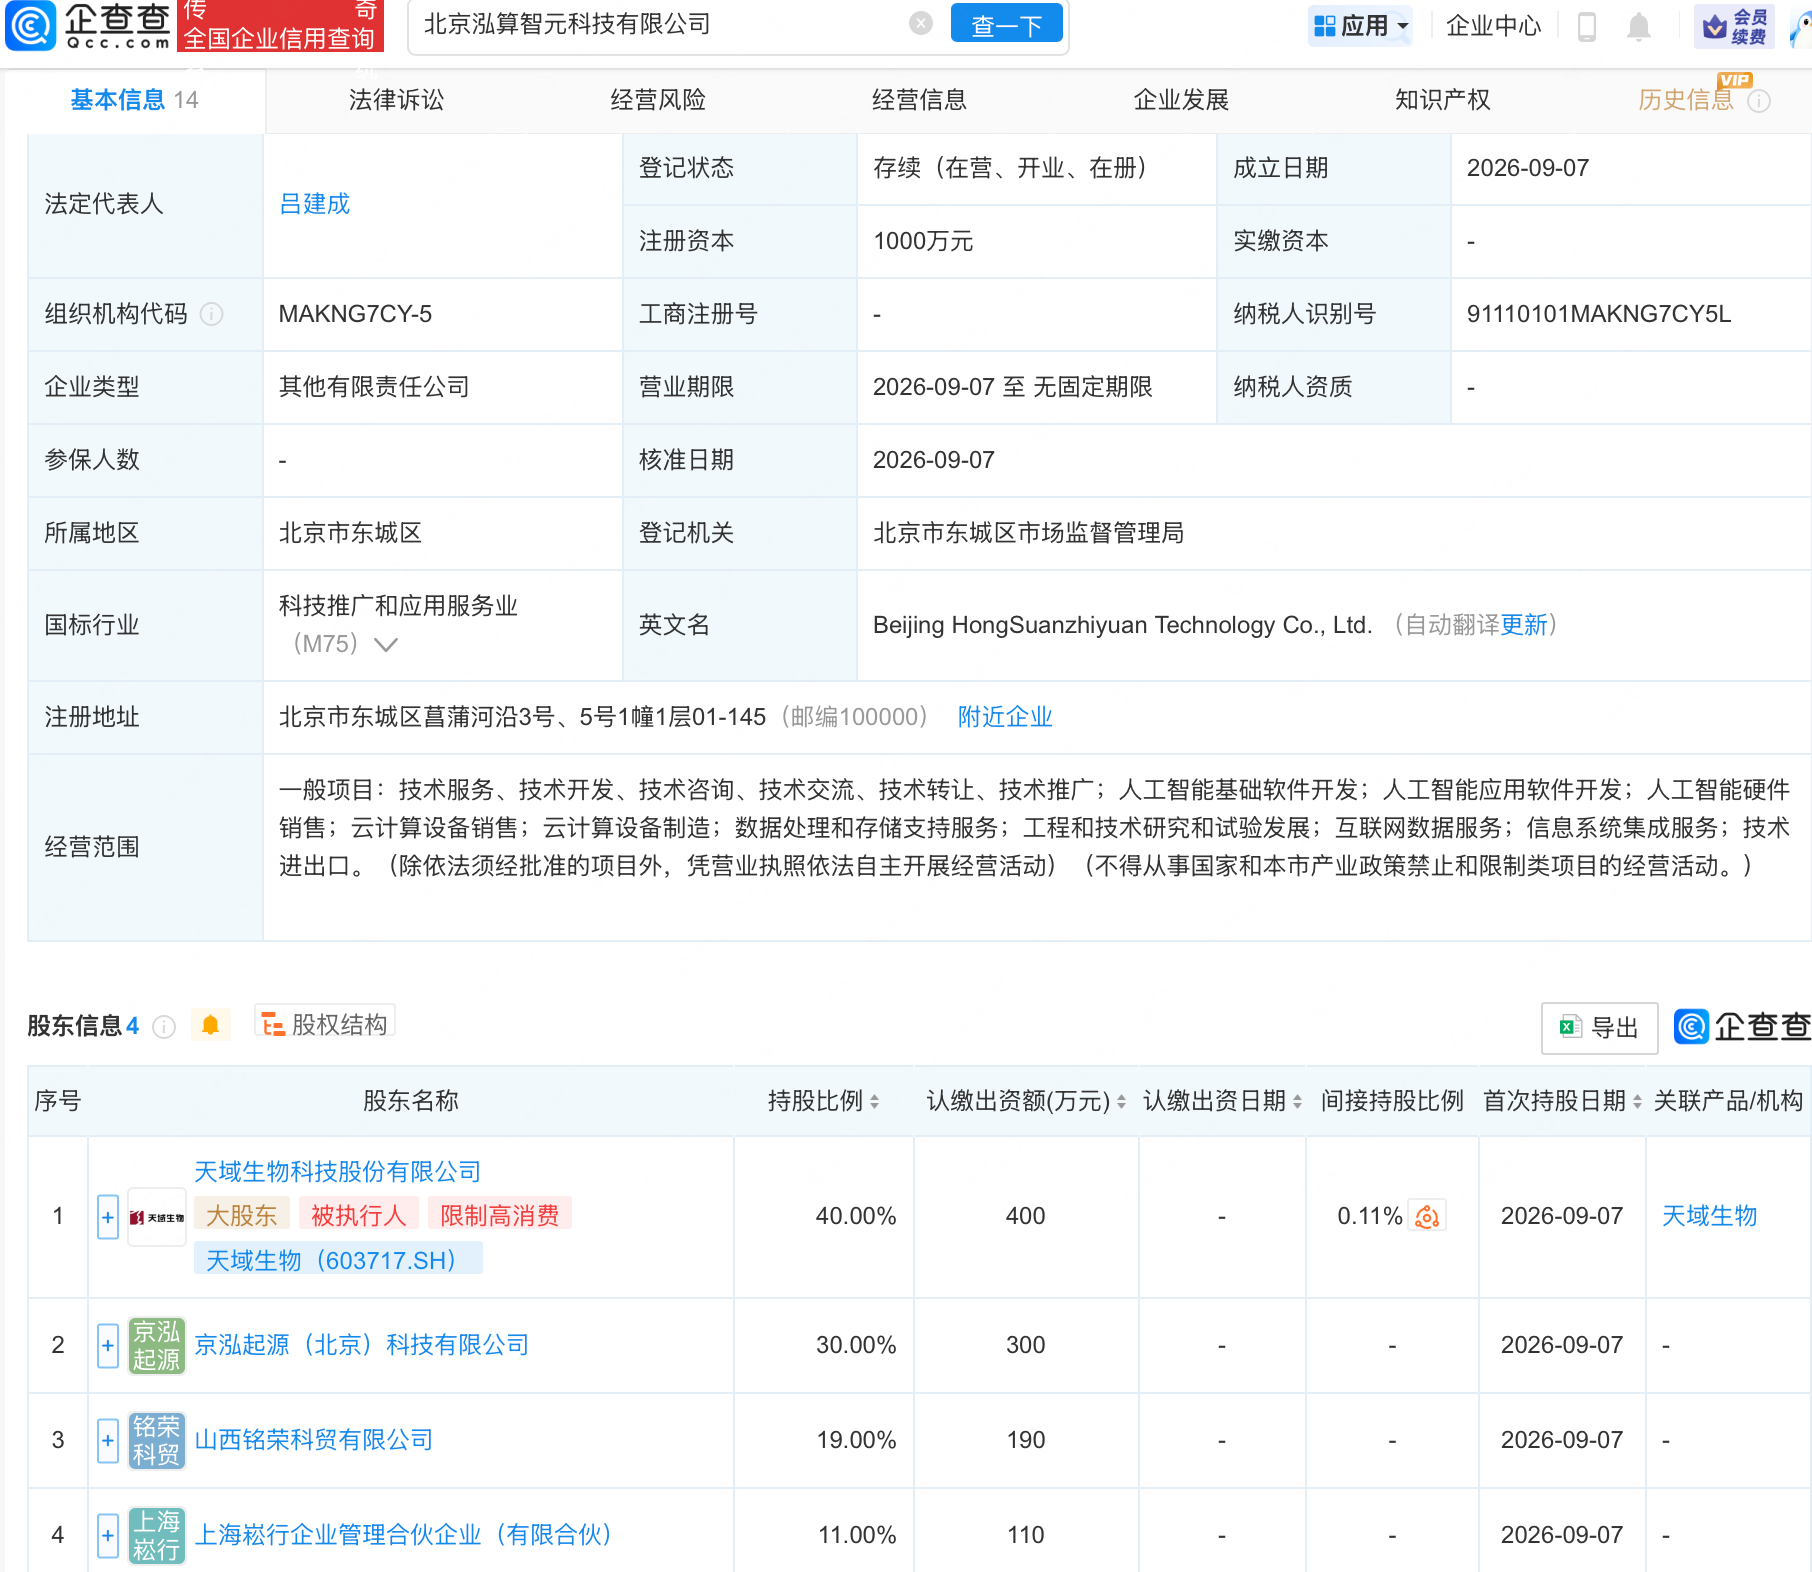Click registration authority 北京市东城区市场监督管理局
The image size is (1812, 1572).
[1028, 533]
